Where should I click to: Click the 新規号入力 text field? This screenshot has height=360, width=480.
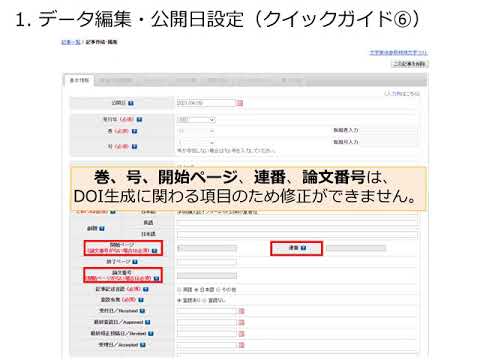[388, 142]
